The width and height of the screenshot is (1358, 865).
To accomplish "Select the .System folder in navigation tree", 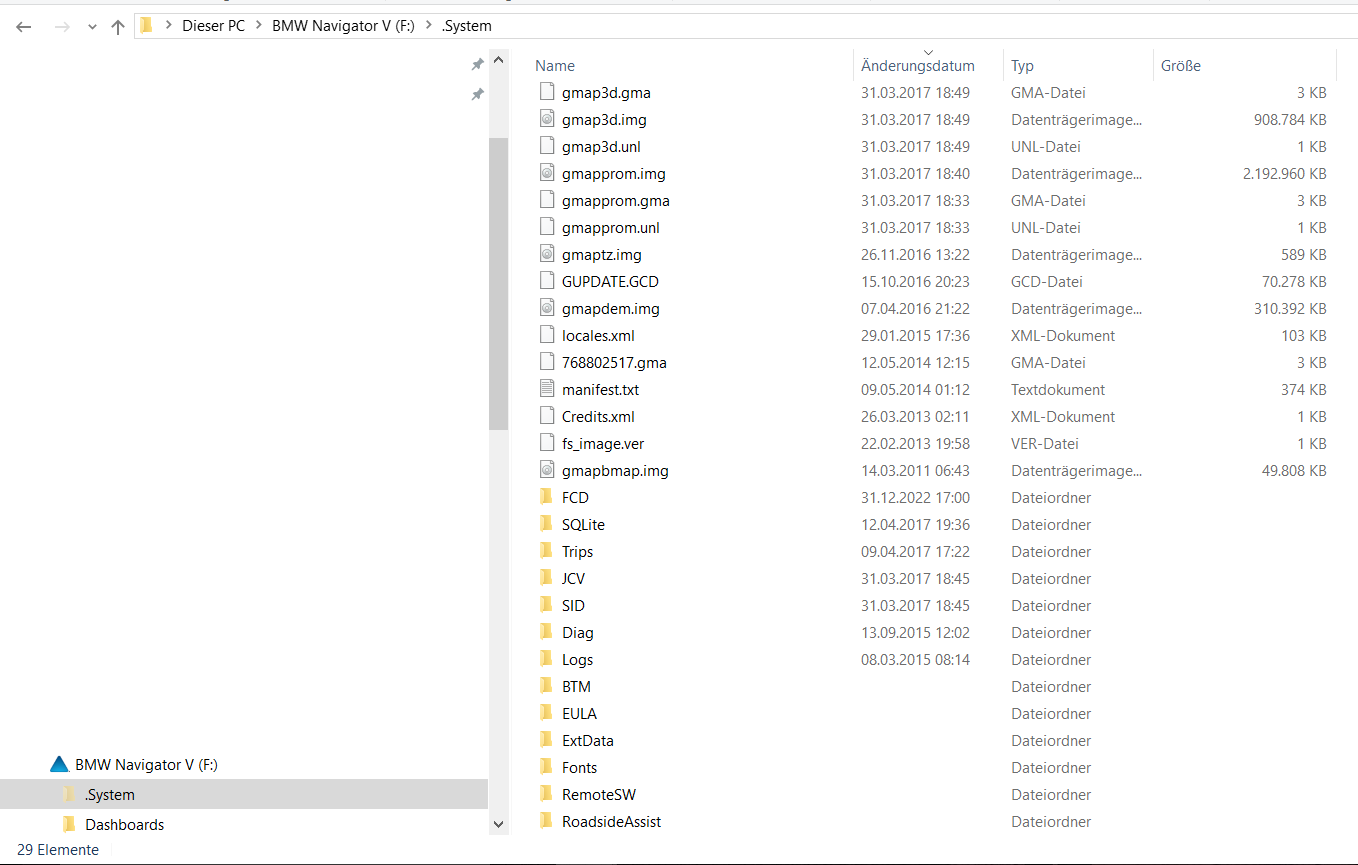I will (110, 795).
